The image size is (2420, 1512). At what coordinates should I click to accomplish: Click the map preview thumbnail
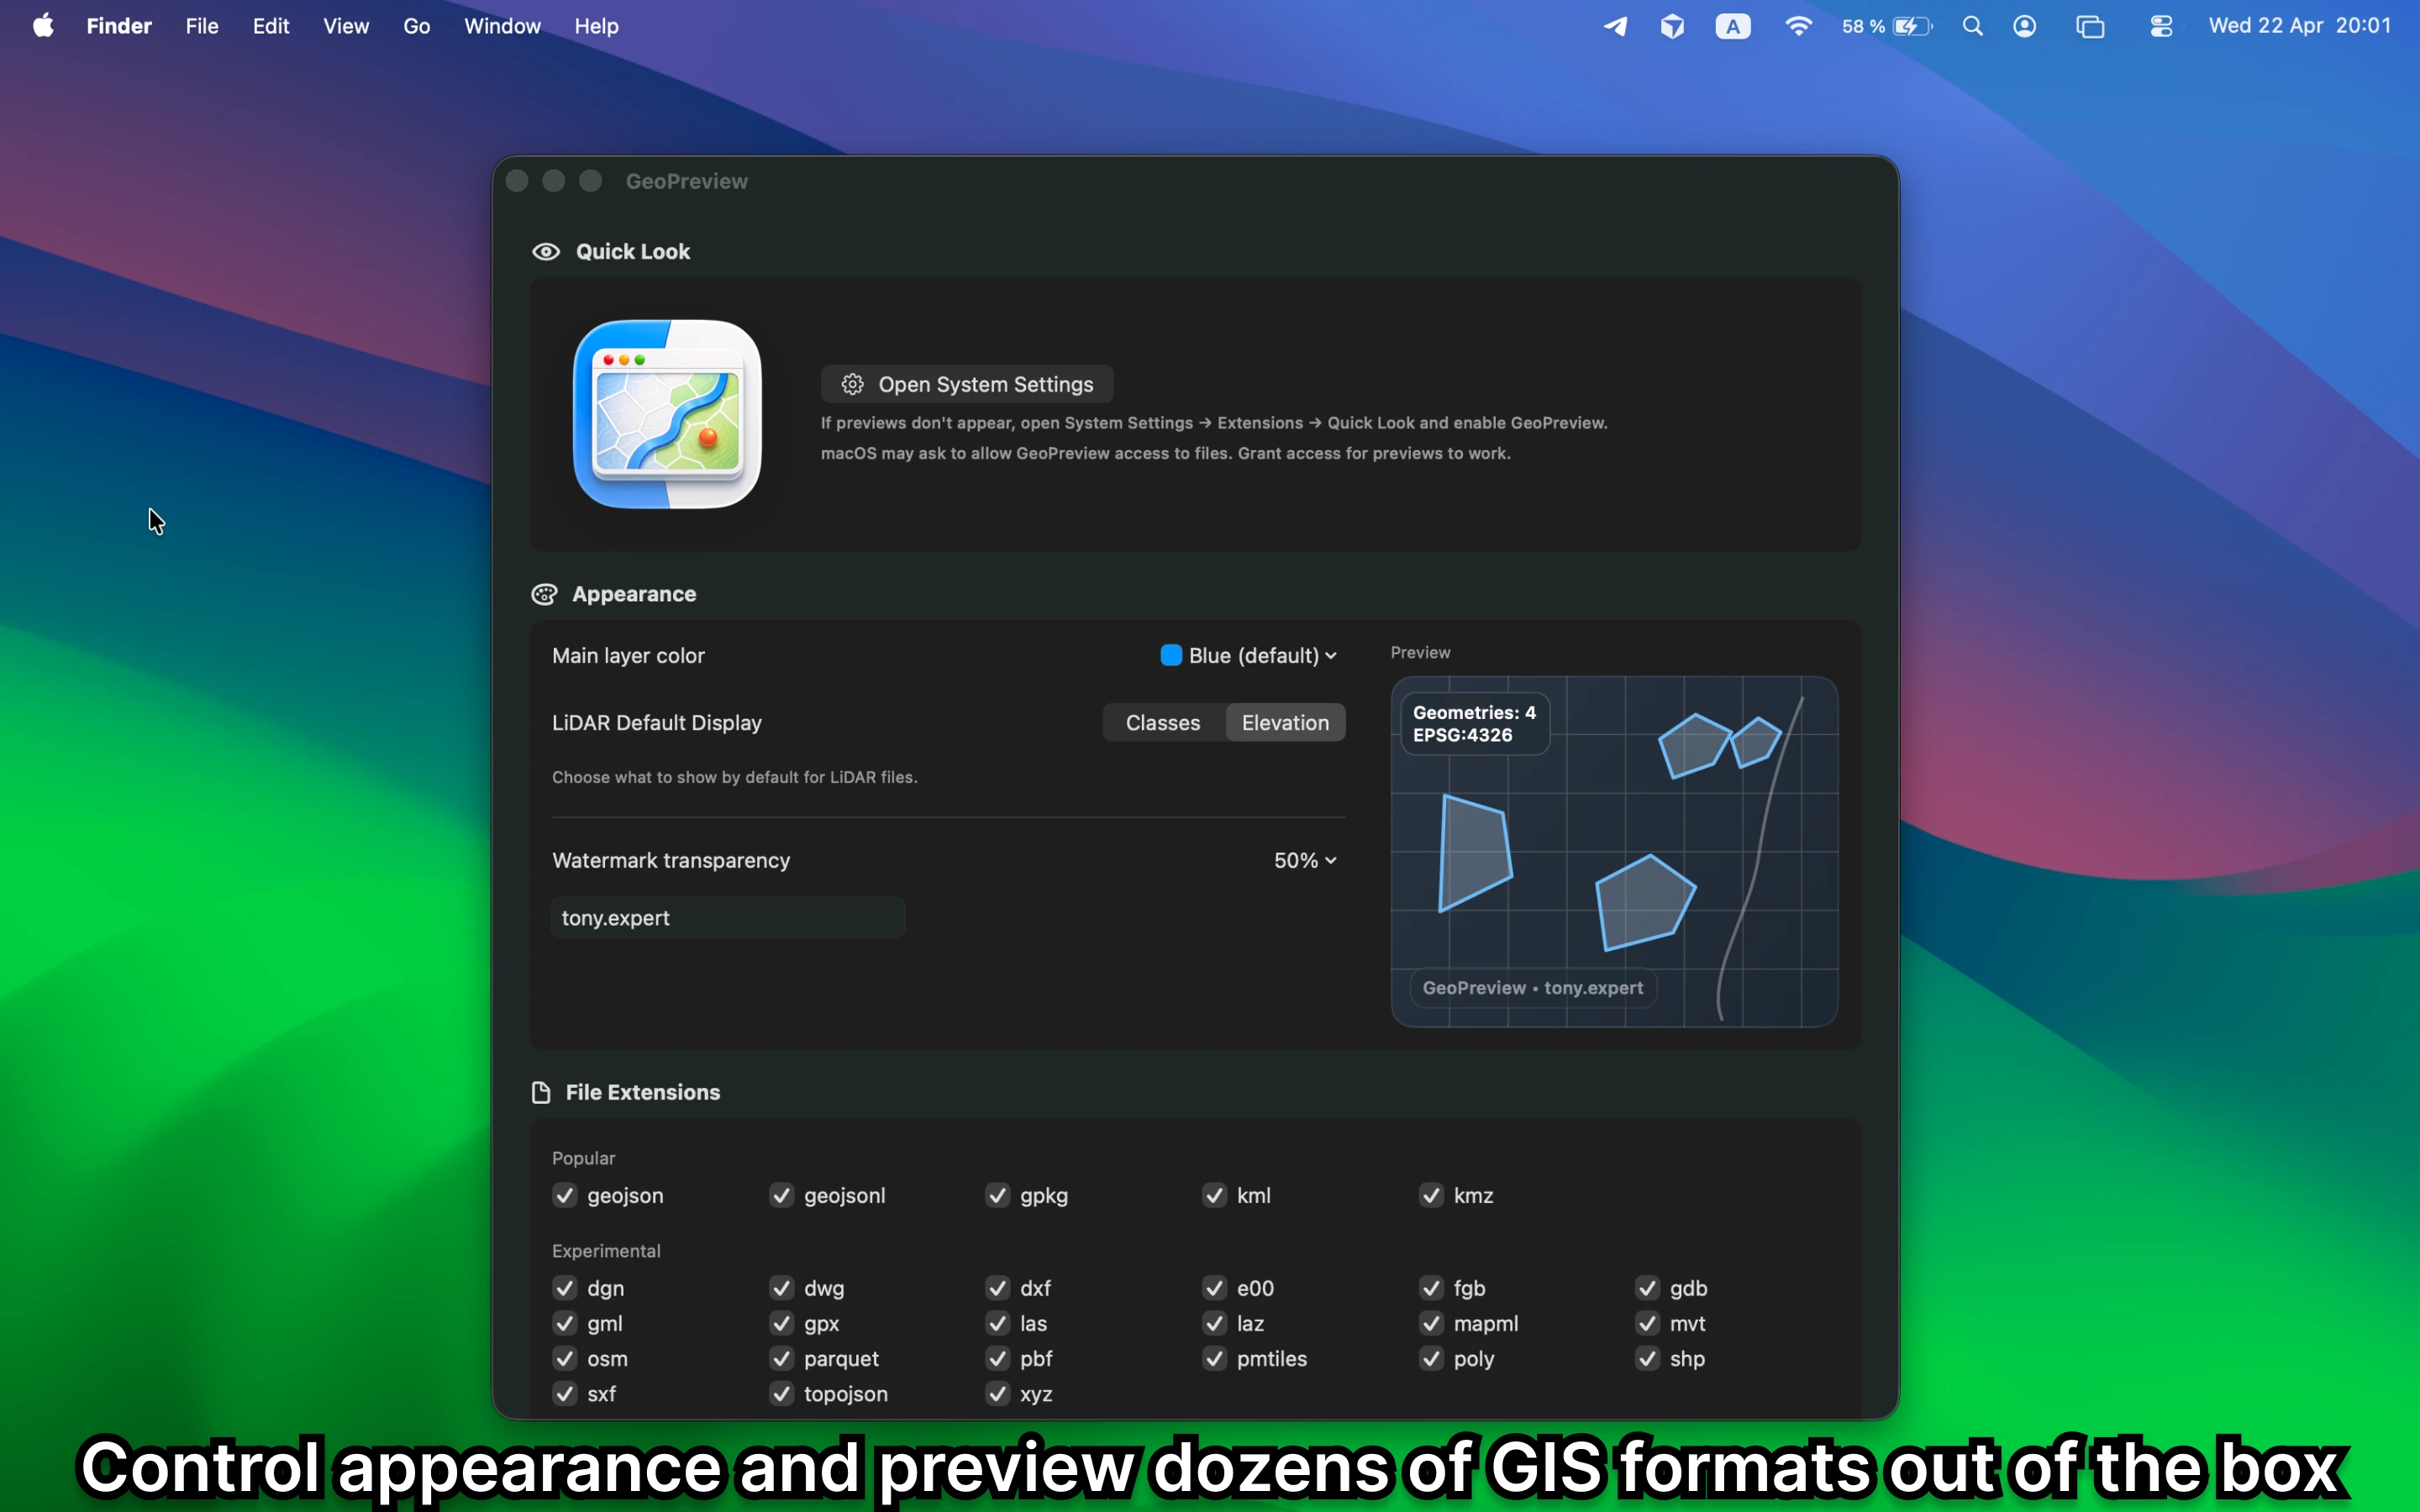click(1614, 851)
